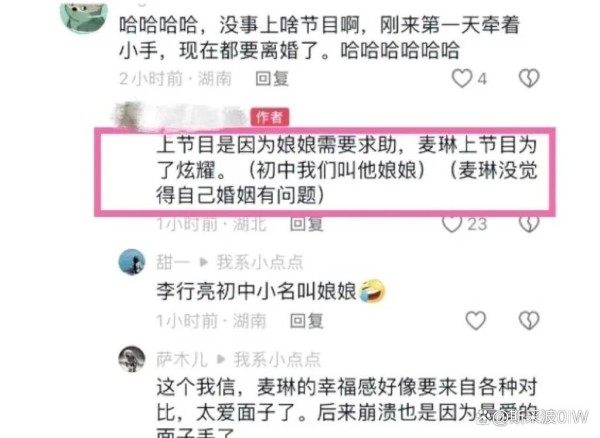
Task: Reply to the top comment from 湖南
Action: click(x=272, y=79)
